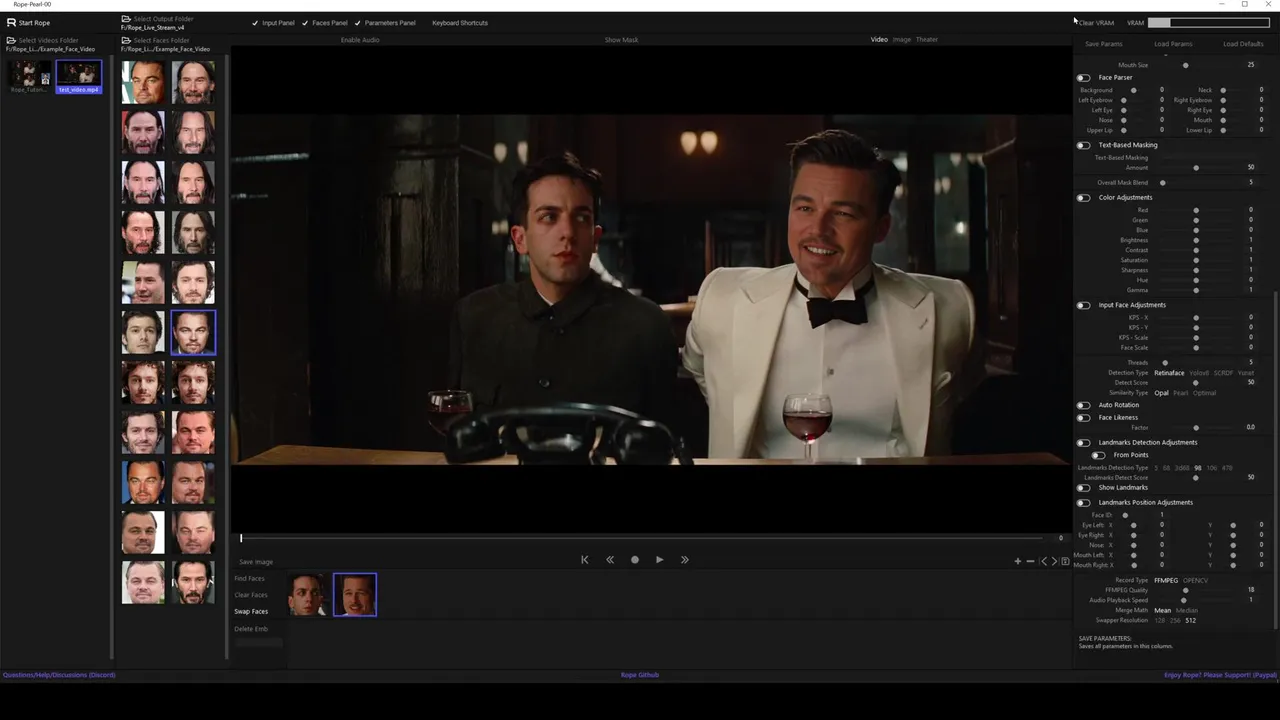Open Select Videos Folder
This screenshot has width=1280, height=720.
(42, 41)
